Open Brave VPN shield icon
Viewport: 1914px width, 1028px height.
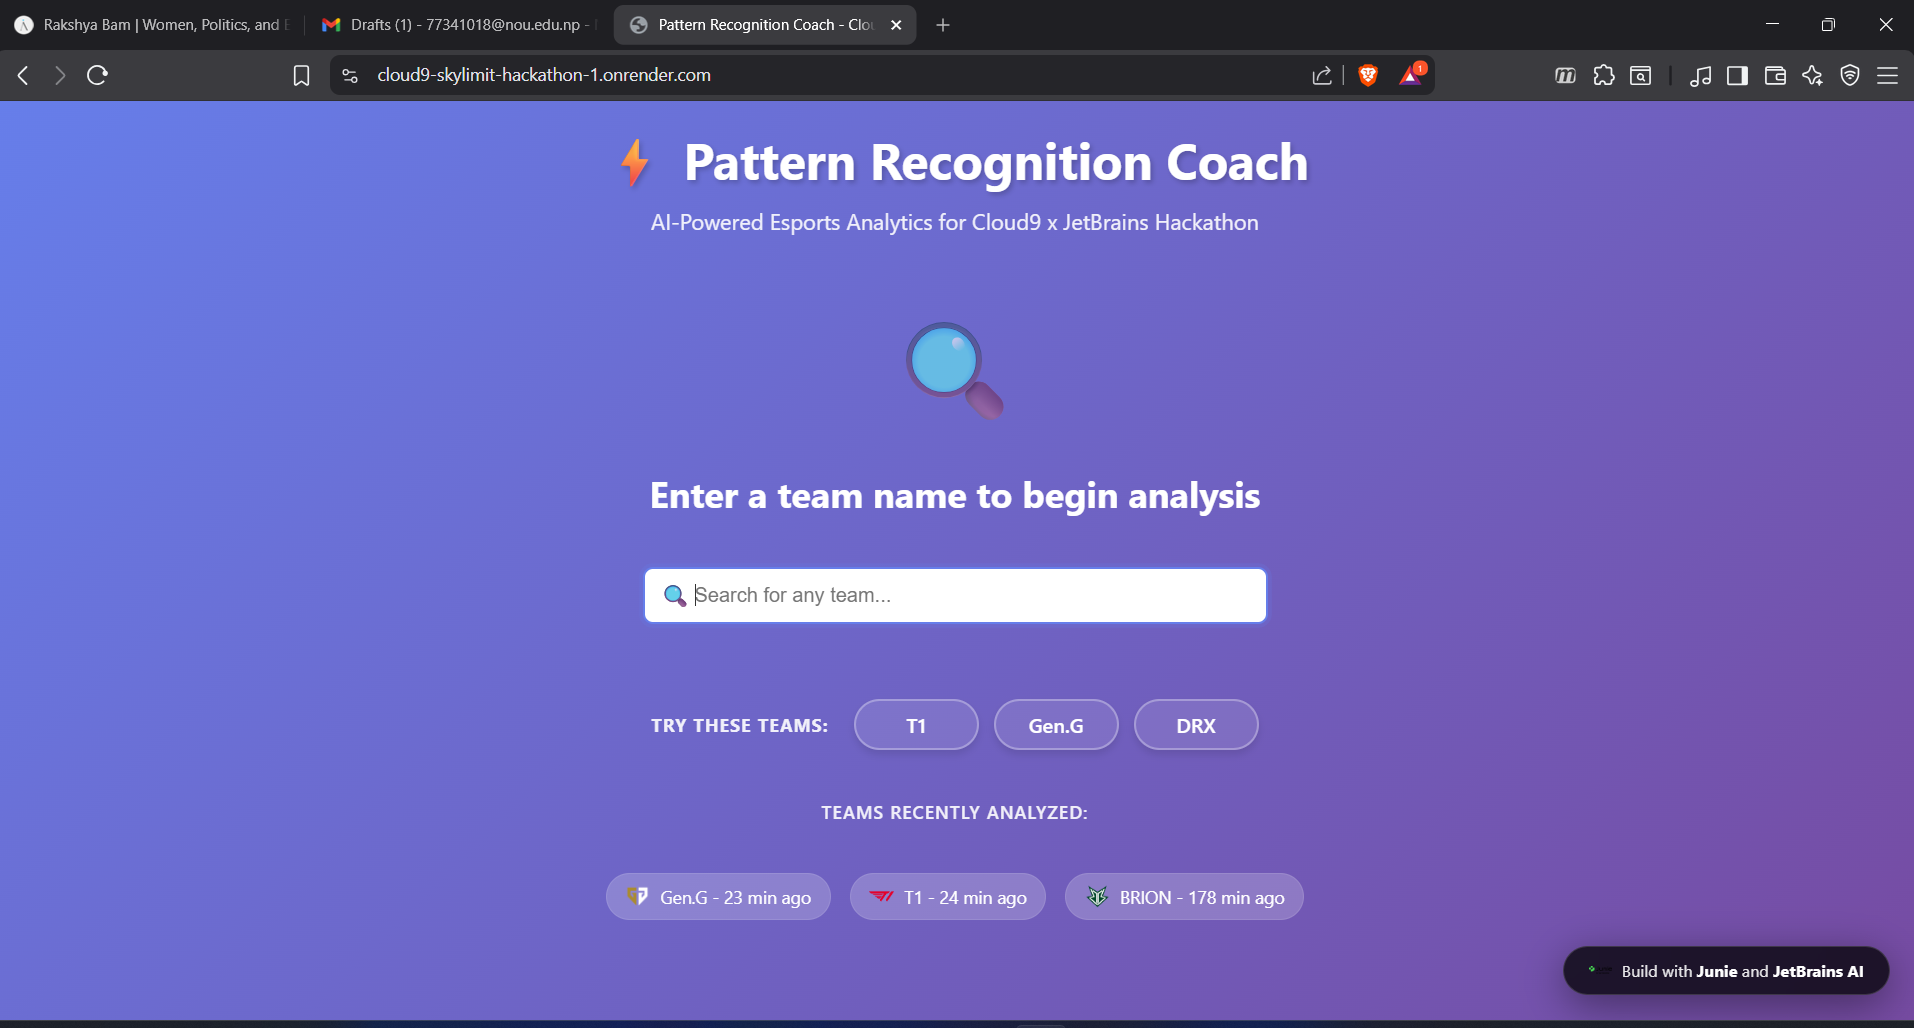tap(1849, 75)
